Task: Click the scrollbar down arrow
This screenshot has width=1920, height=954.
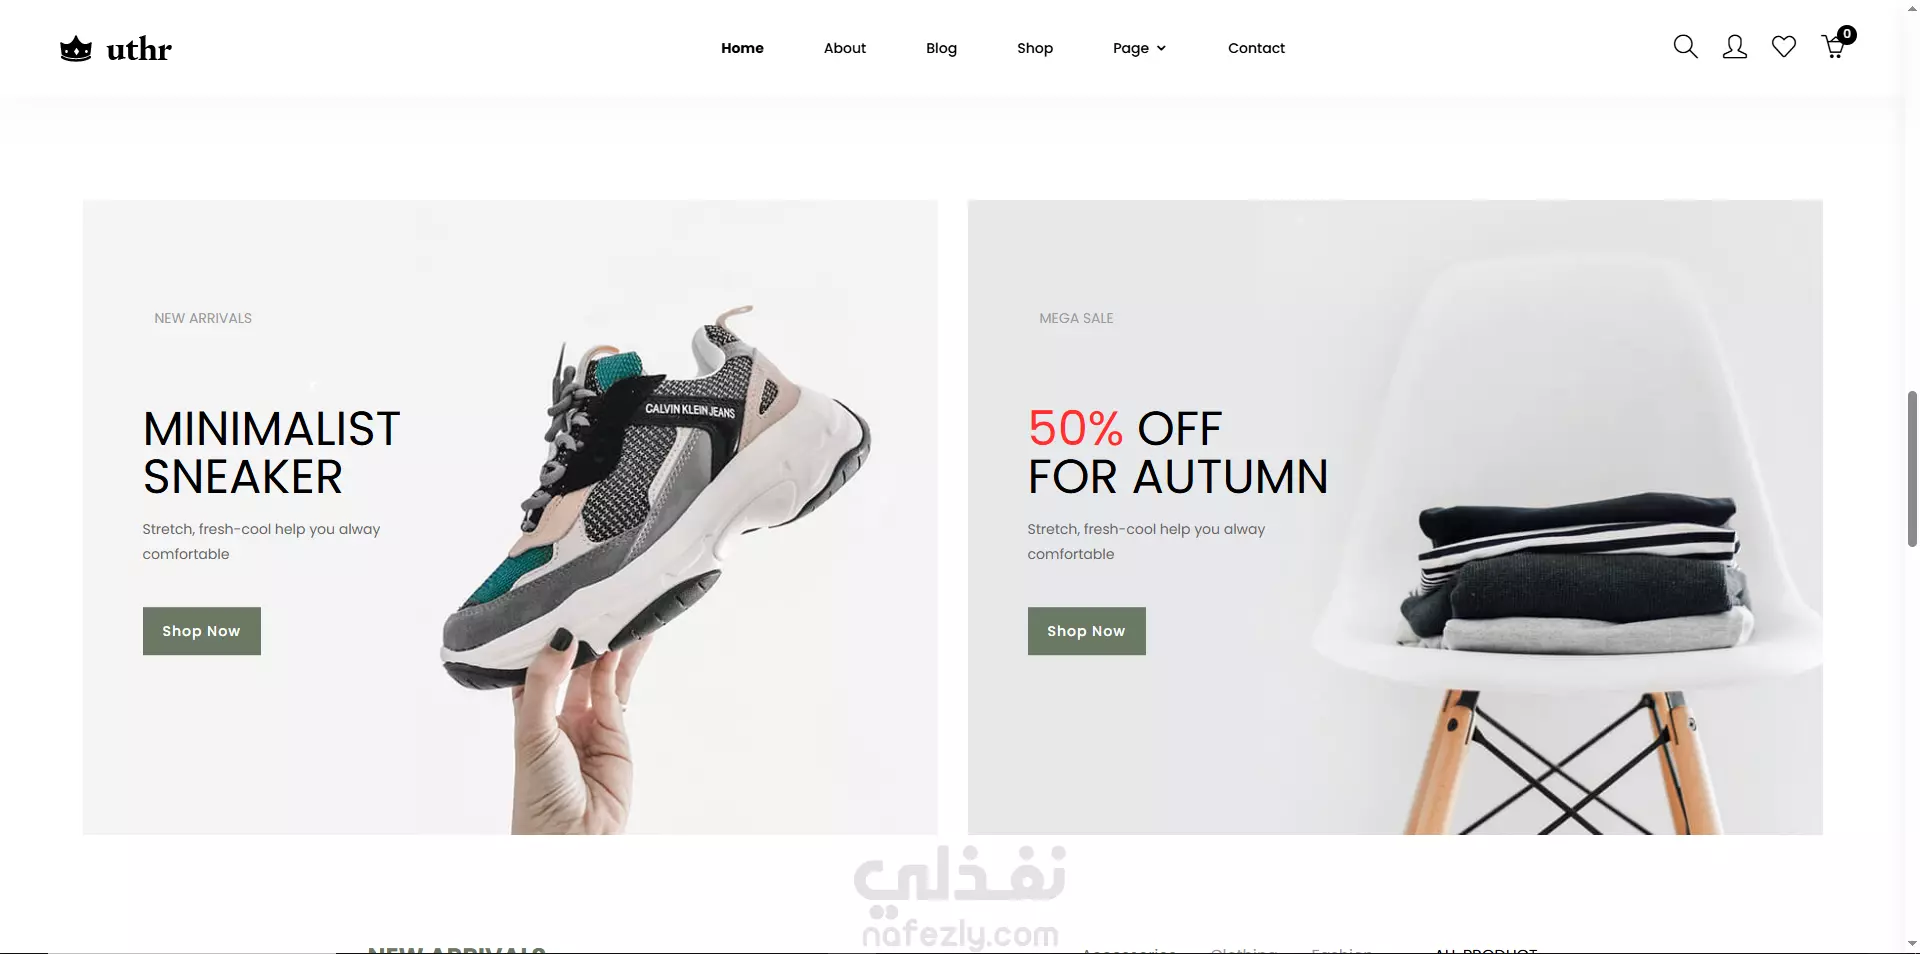Action: (1912, 943)
